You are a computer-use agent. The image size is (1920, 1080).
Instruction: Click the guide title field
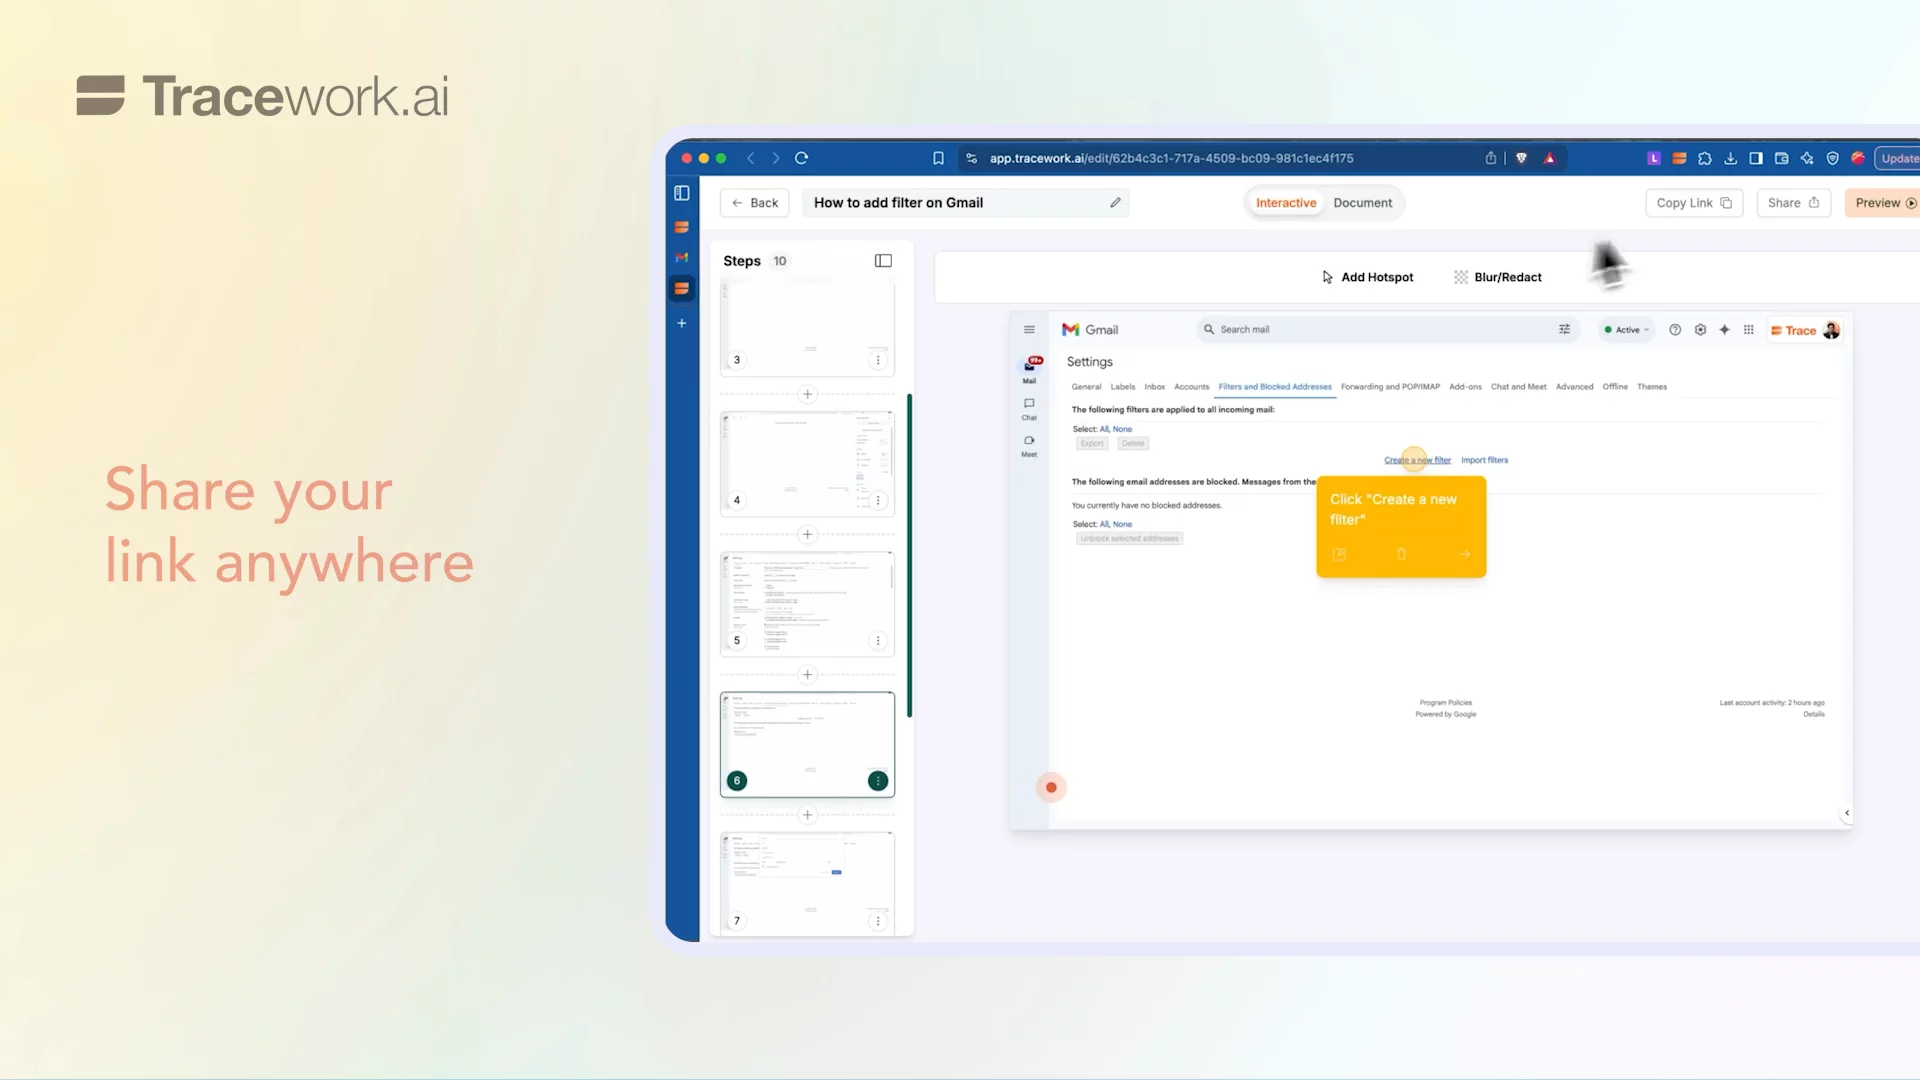click(965, 202)
